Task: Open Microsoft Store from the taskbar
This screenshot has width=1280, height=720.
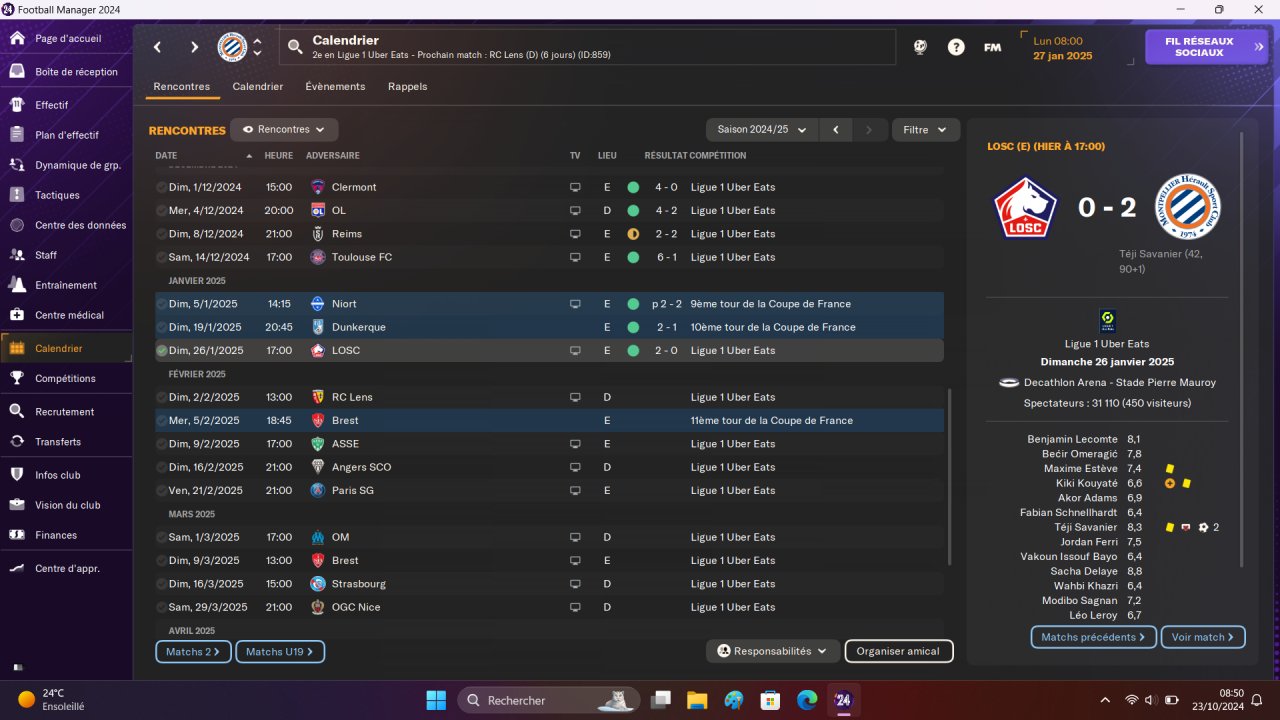Action: click(769, 700)
